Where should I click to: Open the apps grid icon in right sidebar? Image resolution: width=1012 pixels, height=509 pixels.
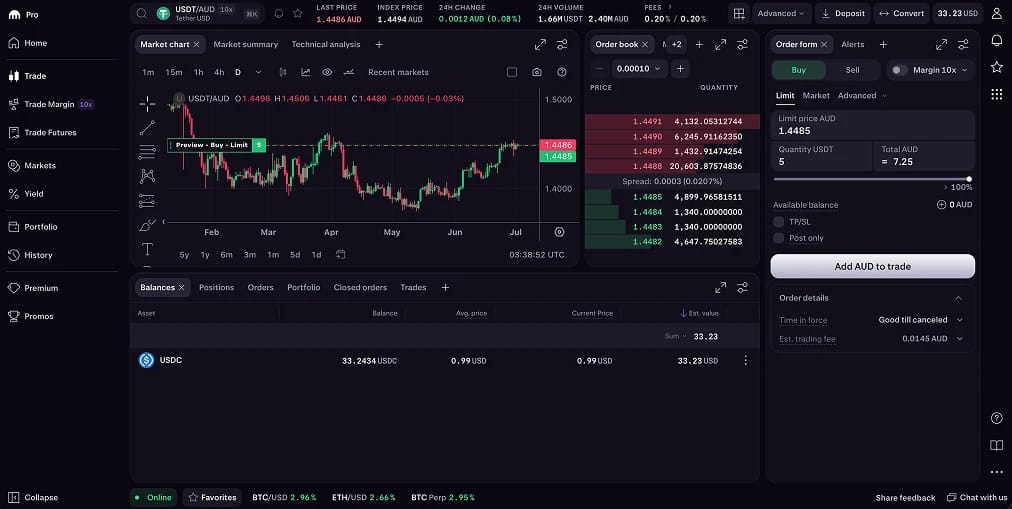[x=997, y=94]
